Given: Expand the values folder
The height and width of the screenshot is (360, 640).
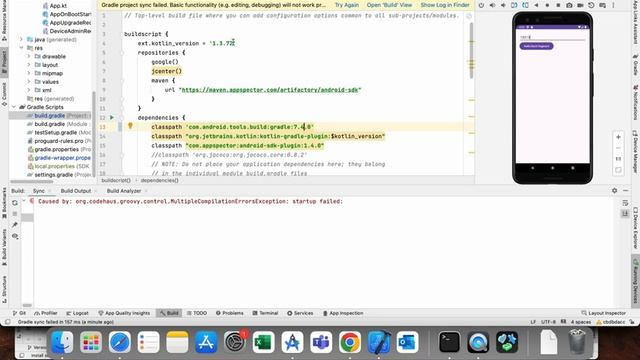Looking at the screenshot, I should 29,82.
